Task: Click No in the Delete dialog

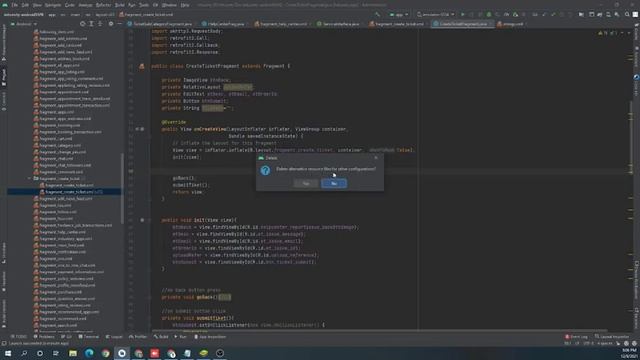Action: pos(334,183)
